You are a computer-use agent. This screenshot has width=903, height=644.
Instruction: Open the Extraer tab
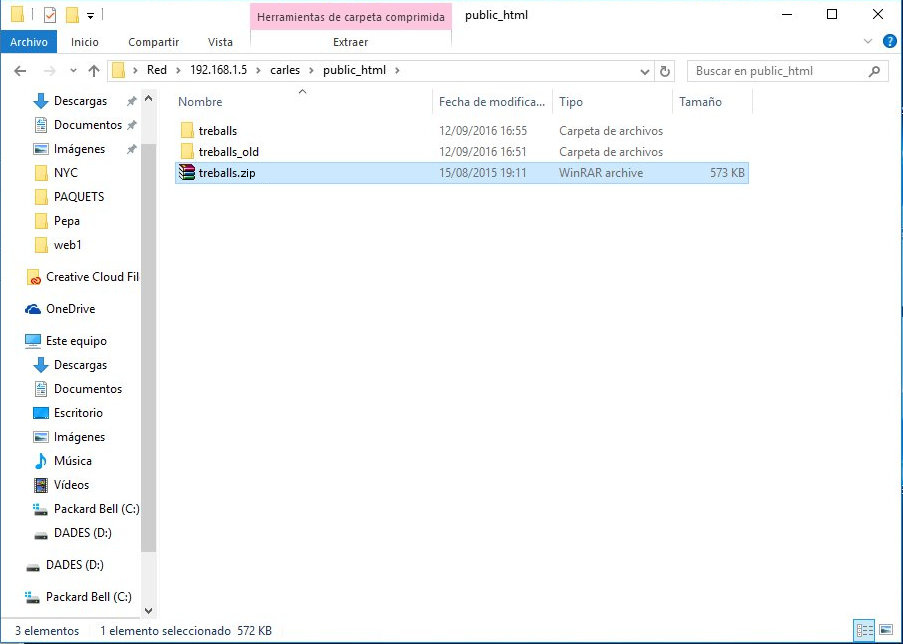click(350, 42)
